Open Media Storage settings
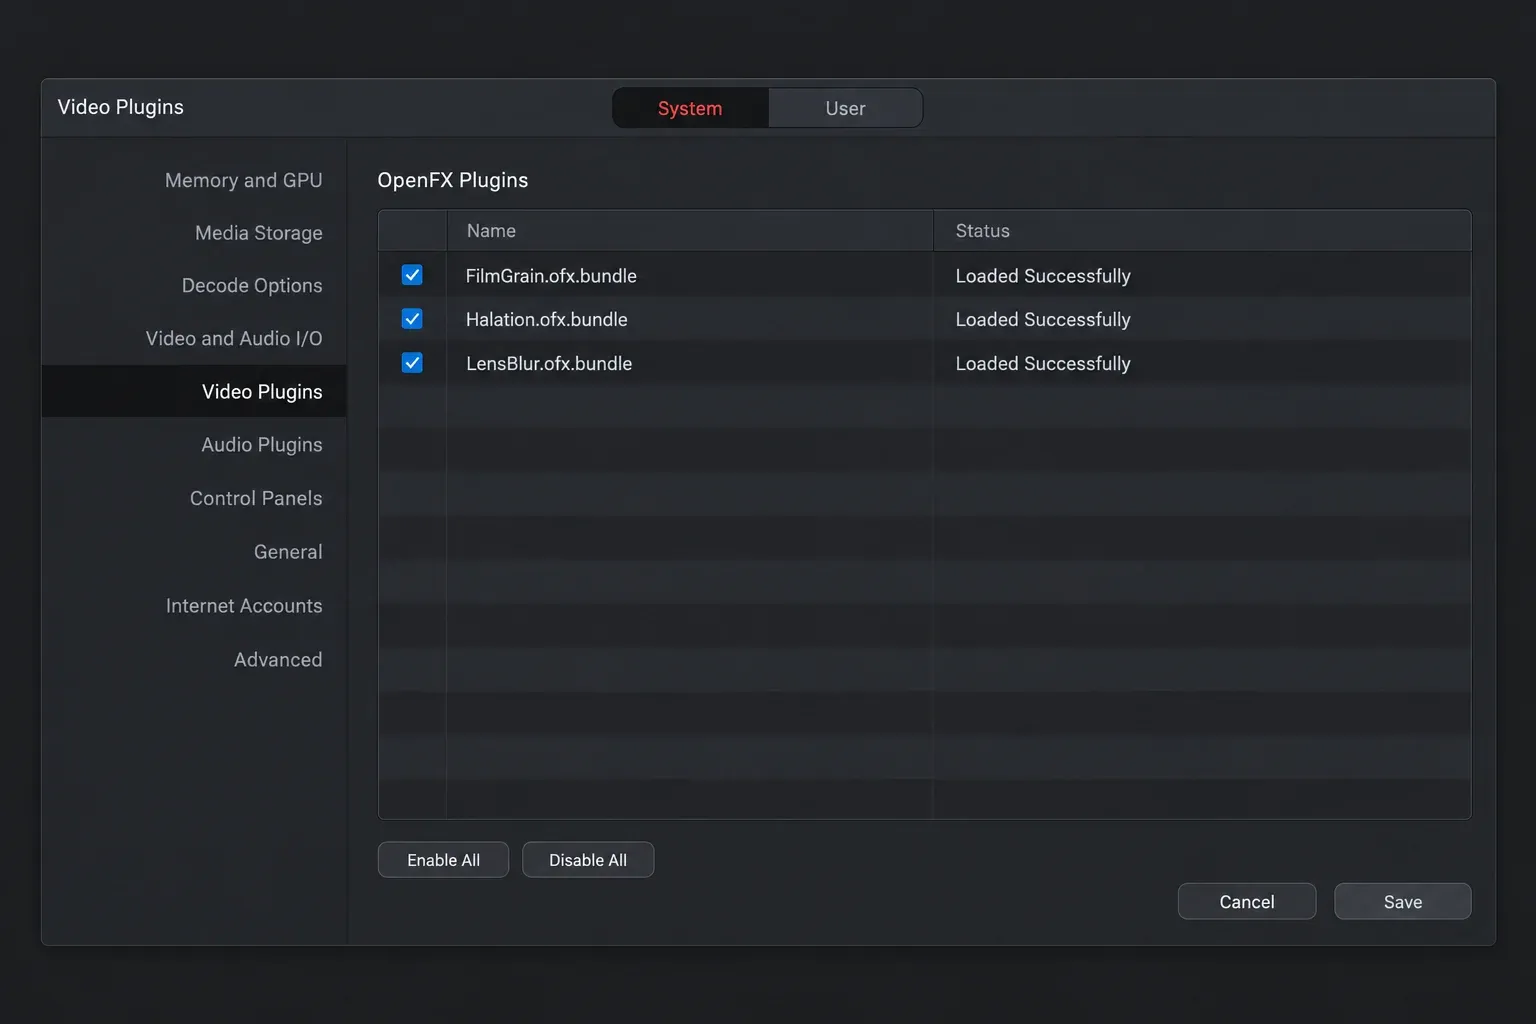This screenshot has height=1024, width=1536. pos(259,233)
